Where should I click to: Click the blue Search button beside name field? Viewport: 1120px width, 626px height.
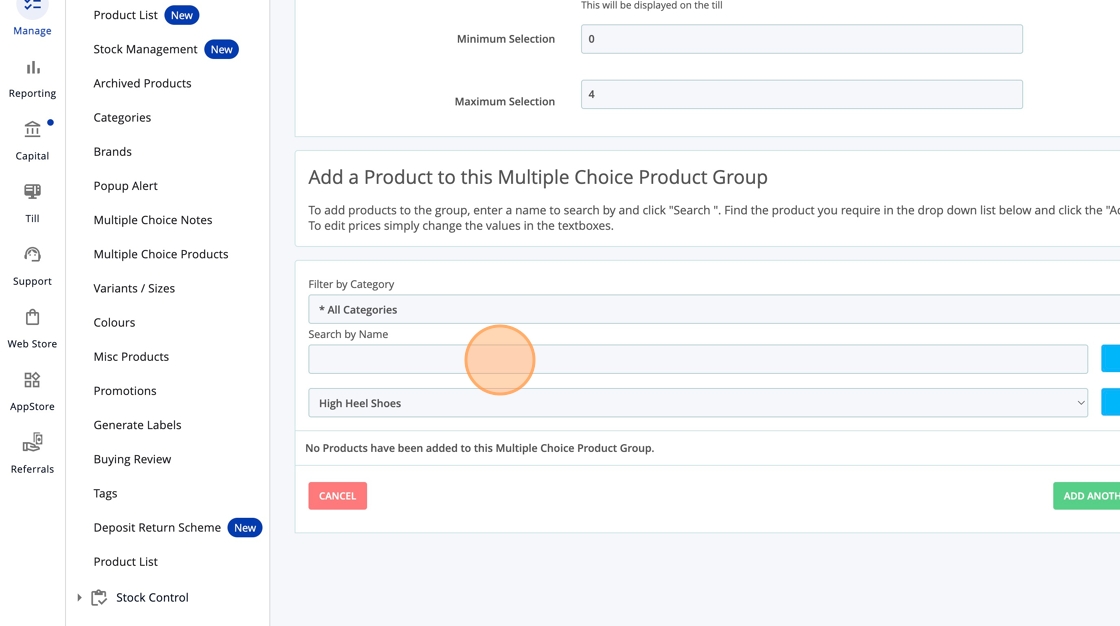[1111, 359]
